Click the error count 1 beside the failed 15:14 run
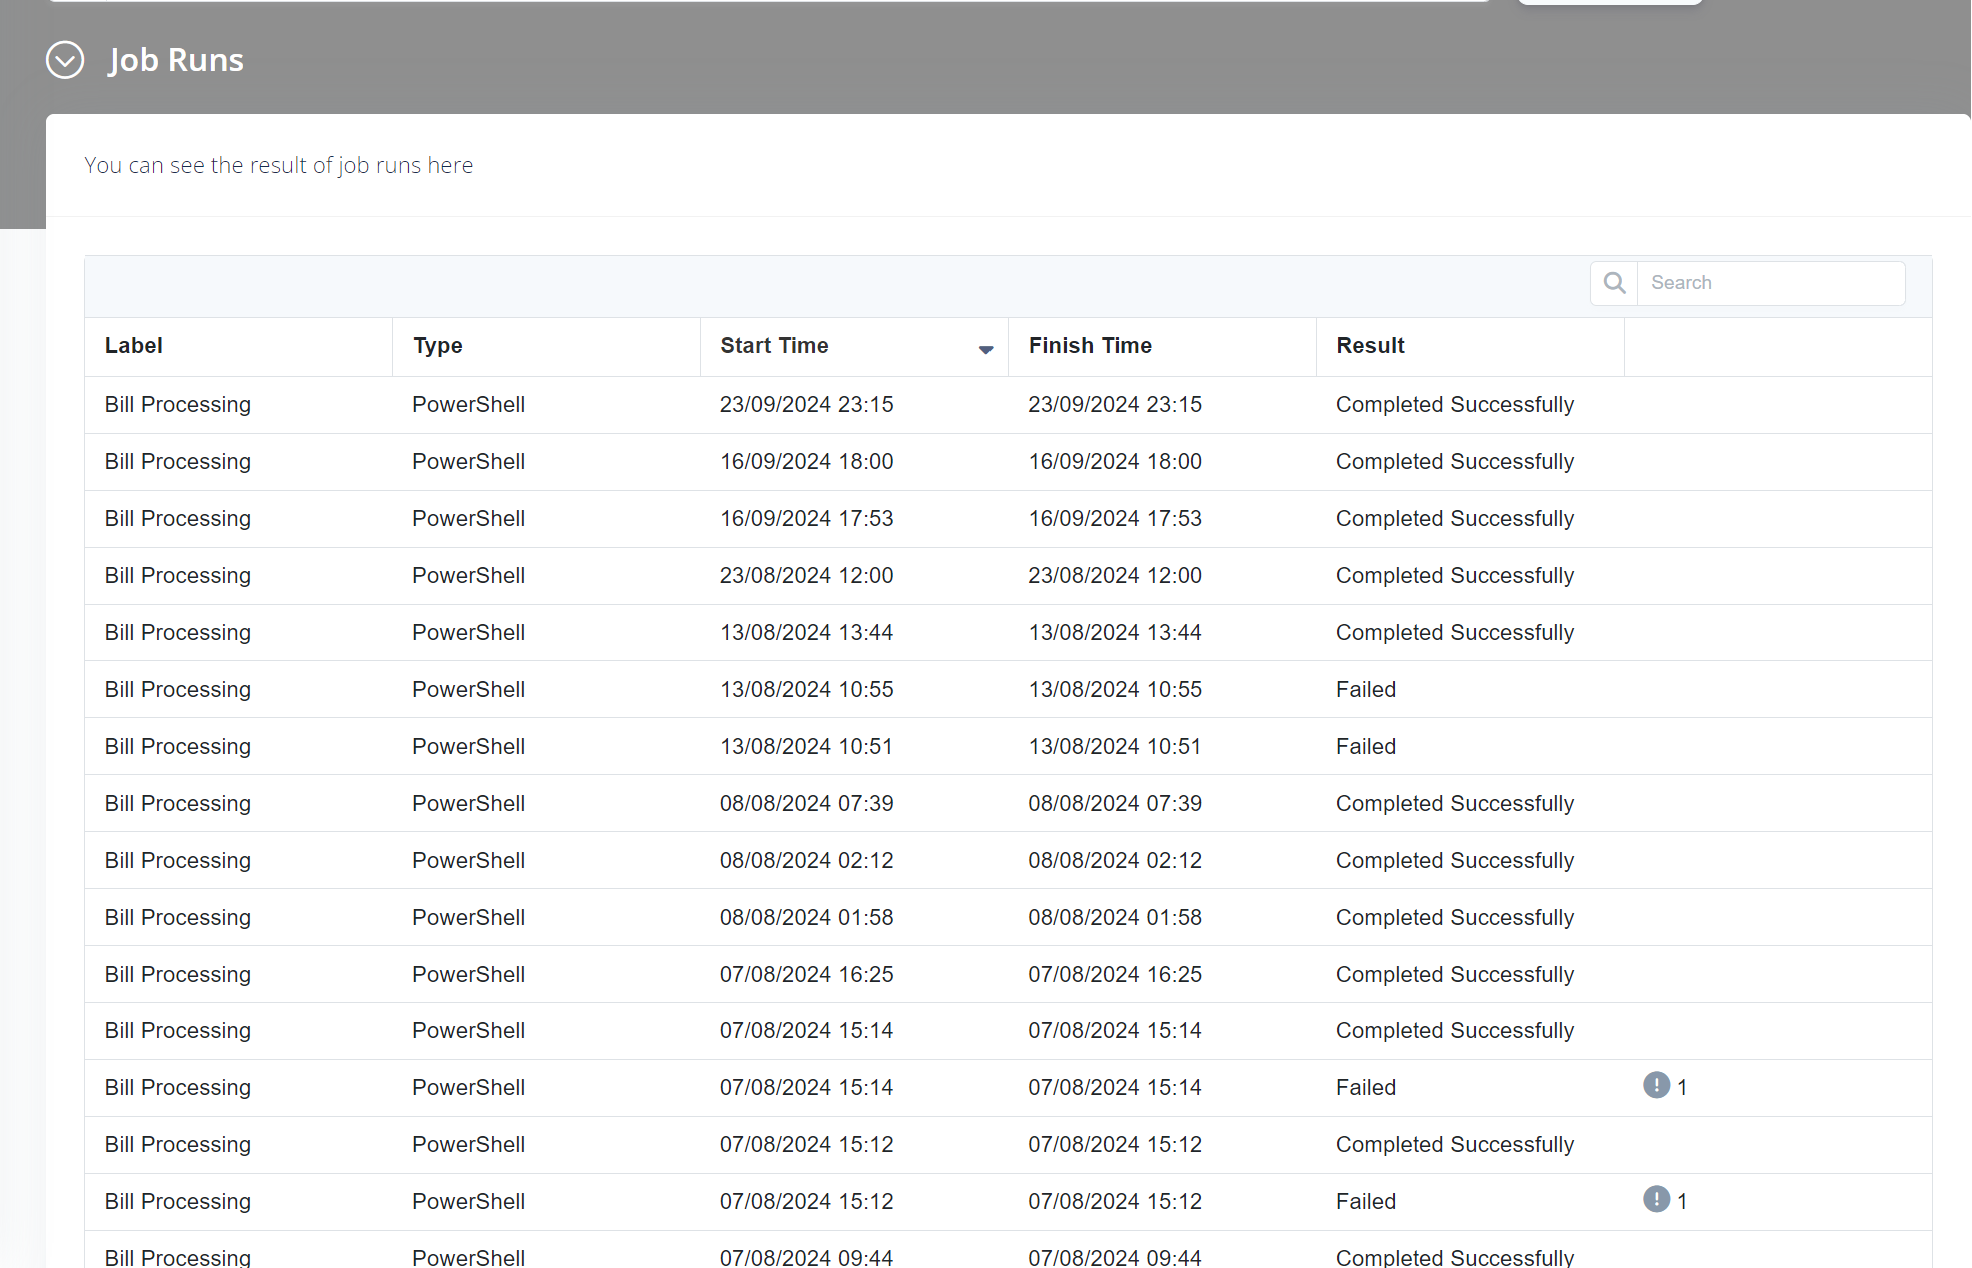This screenshot has height=1268, width=1972. (x=1682, y=1088)
